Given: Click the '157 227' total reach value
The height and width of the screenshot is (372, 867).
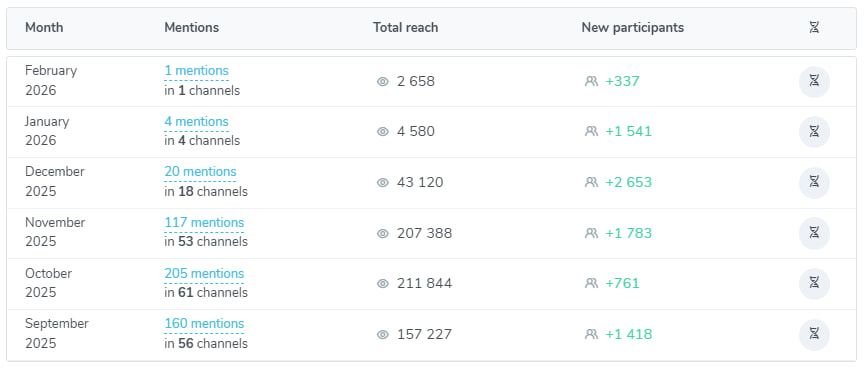Looking at the screenshot, I should point(424,334).
